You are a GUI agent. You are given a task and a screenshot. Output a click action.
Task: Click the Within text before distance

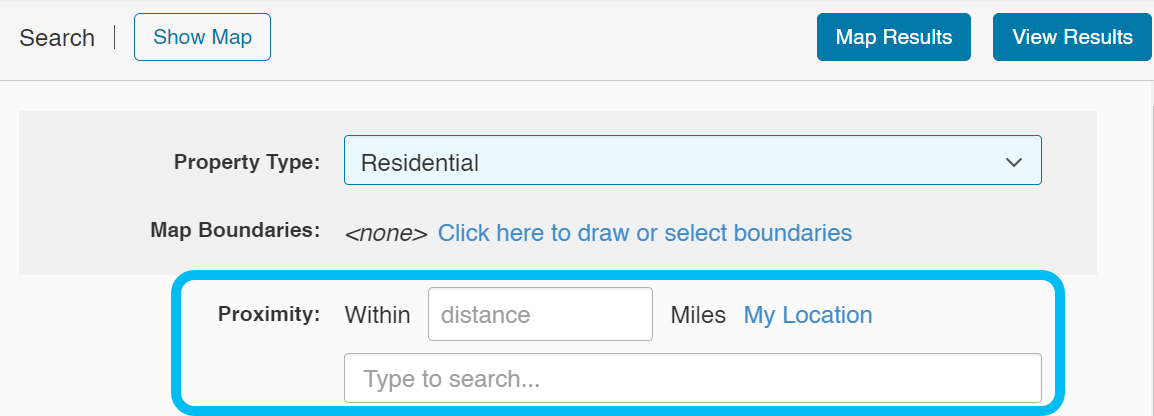[377, 315]
